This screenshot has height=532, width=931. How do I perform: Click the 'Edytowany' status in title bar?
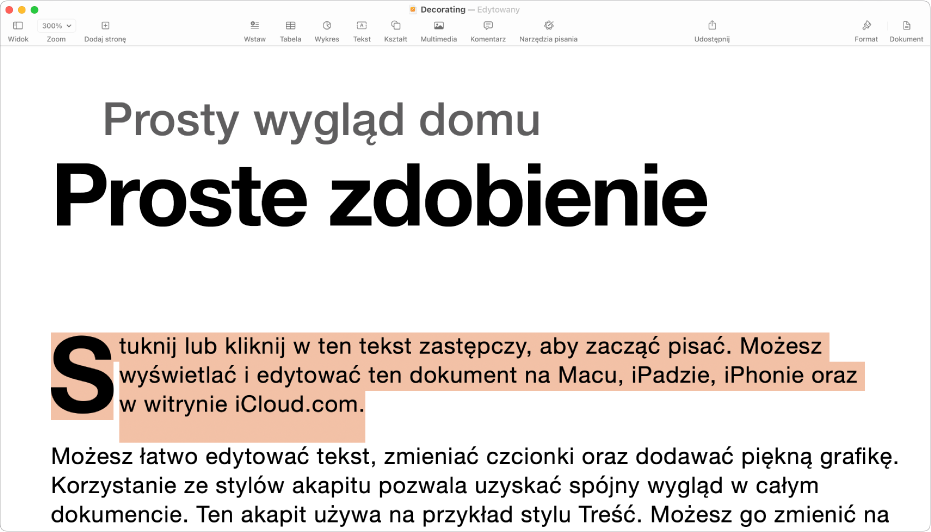pyautogui.click(x=498, y=10)
